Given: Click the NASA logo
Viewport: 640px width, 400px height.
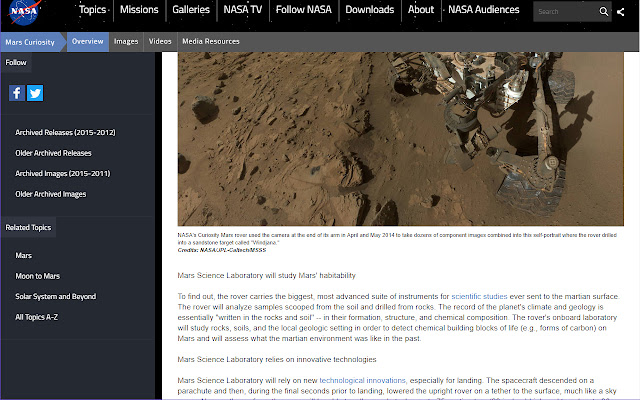Looking at the screenshot, I should point(24,11).
